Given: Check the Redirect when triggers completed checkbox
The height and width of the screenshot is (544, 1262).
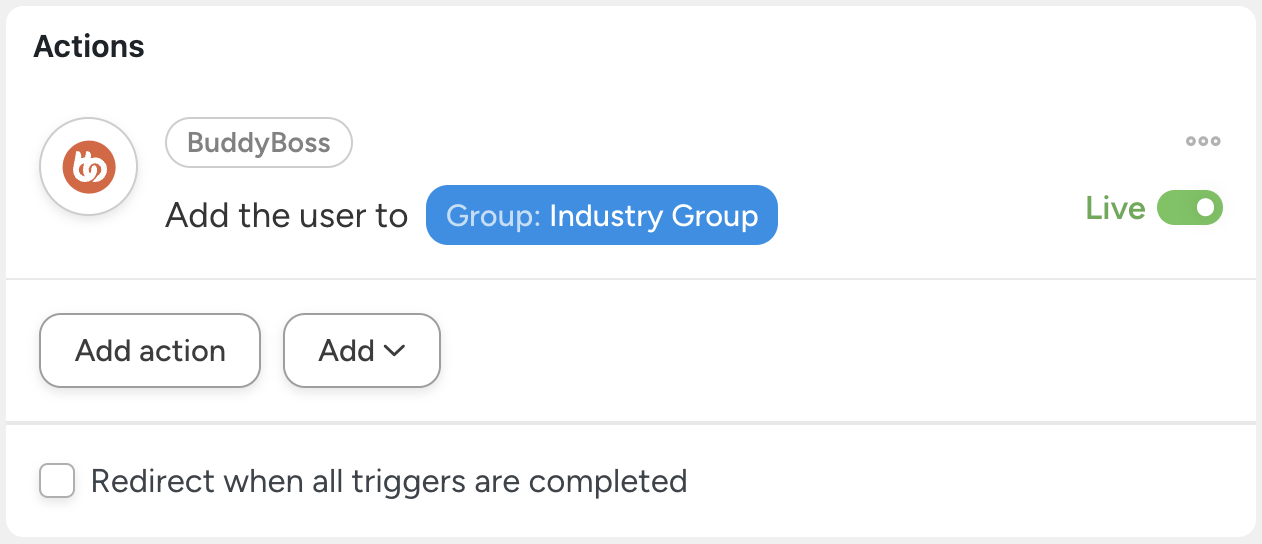Looking at the screenshot, I should (x=57, y=481).
